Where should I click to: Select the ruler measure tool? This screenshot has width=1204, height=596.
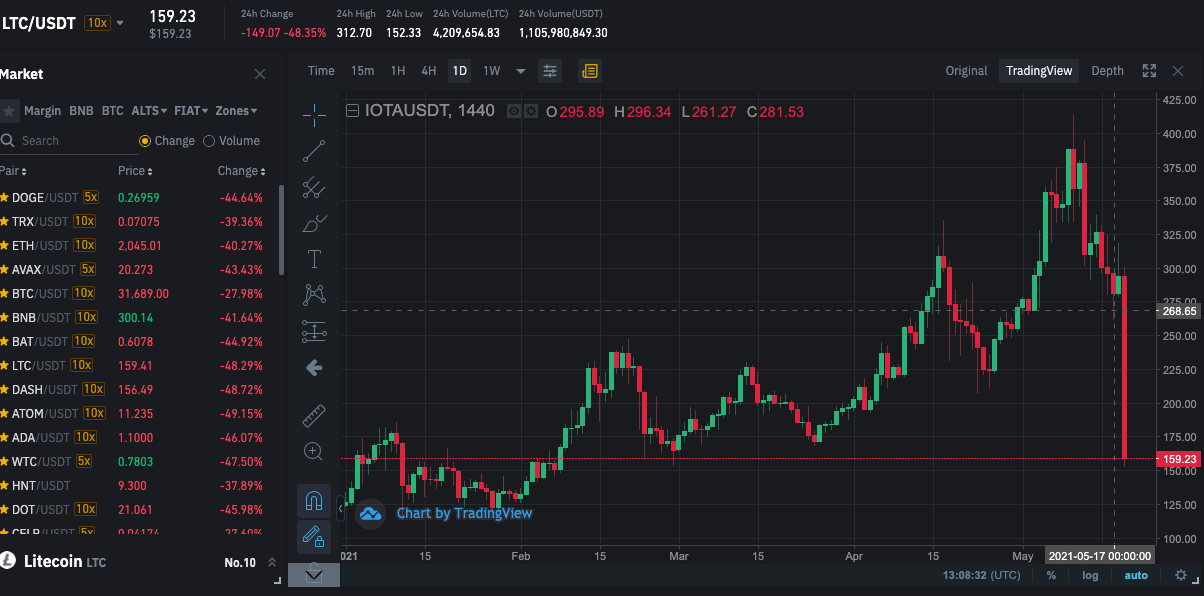click(314, 415)
